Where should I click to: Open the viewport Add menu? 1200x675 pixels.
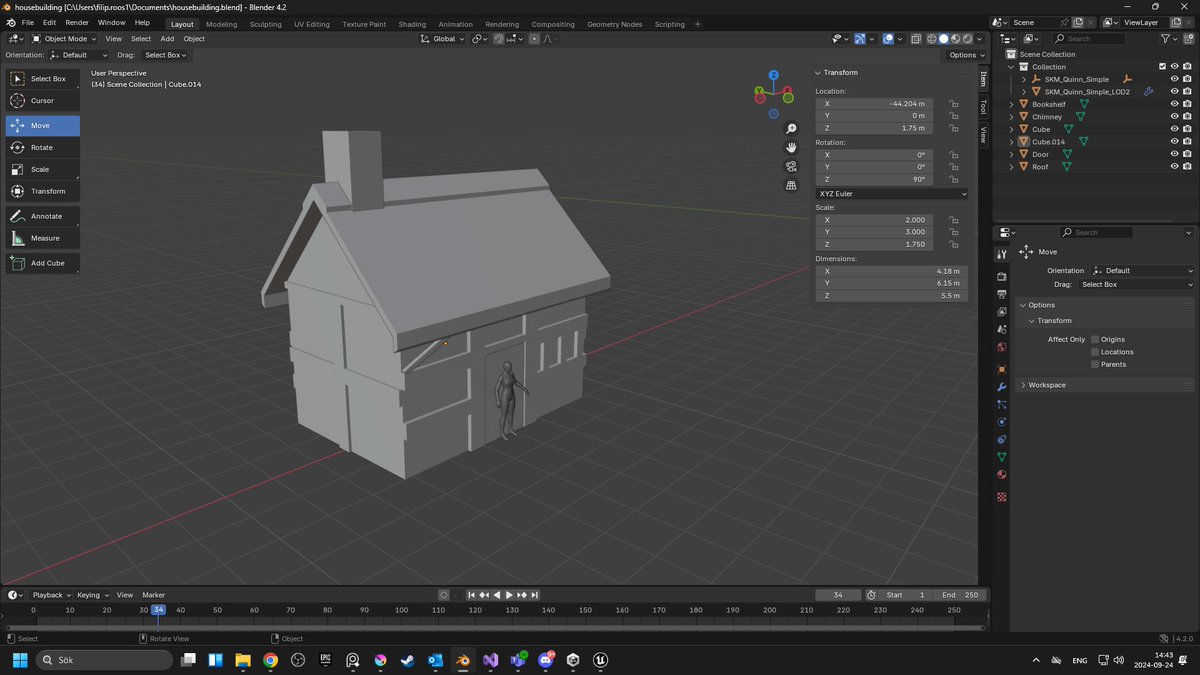tap(167, 39)
